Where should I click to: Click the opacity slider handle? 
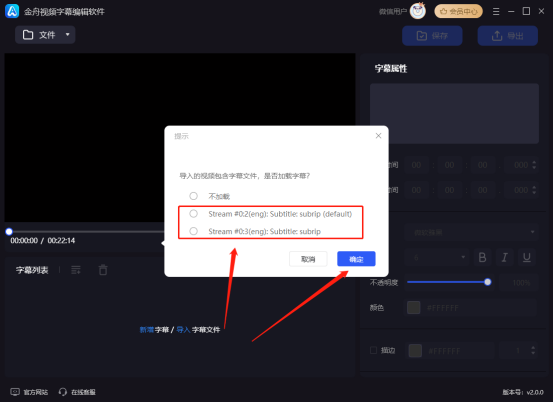point(488,282)
